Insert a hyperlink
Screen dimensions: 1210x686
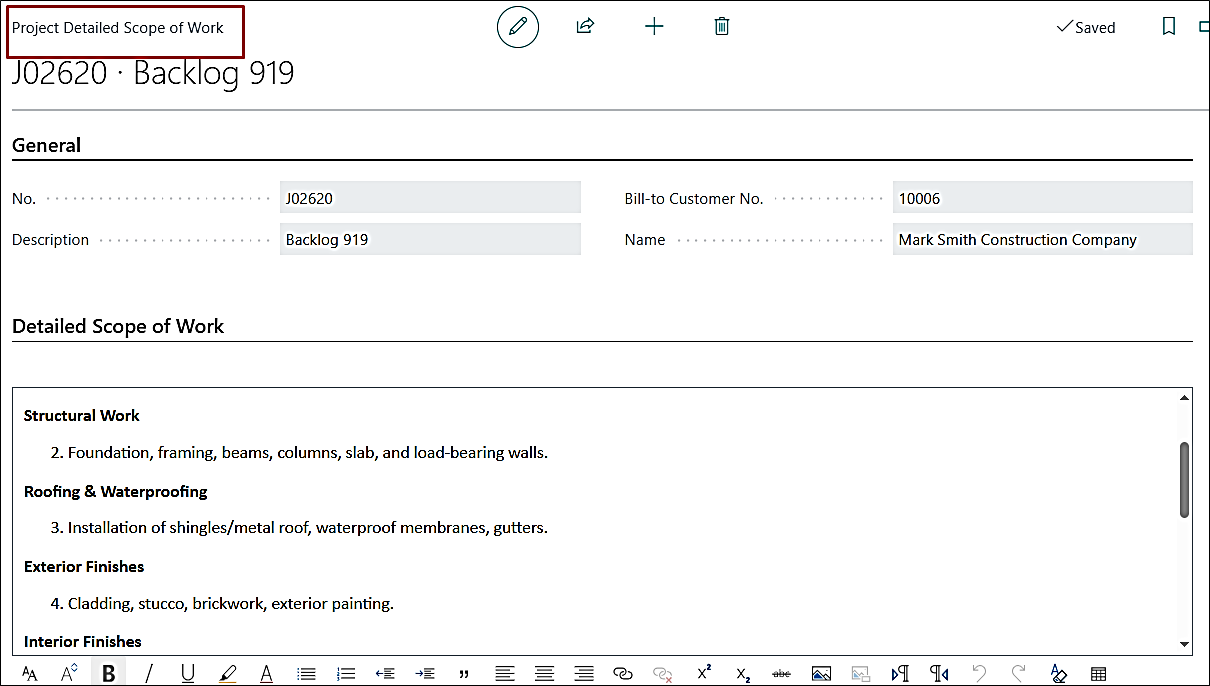623,673
